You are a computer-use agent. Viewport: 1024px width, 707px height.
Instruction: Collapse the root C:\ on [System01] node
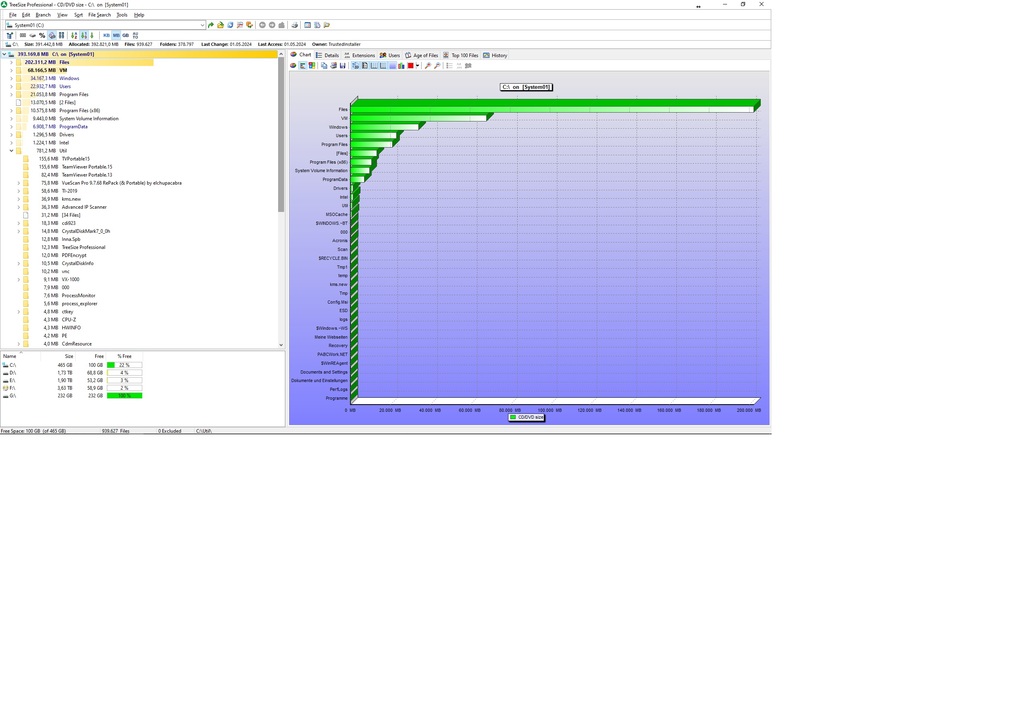click(4, 54)
